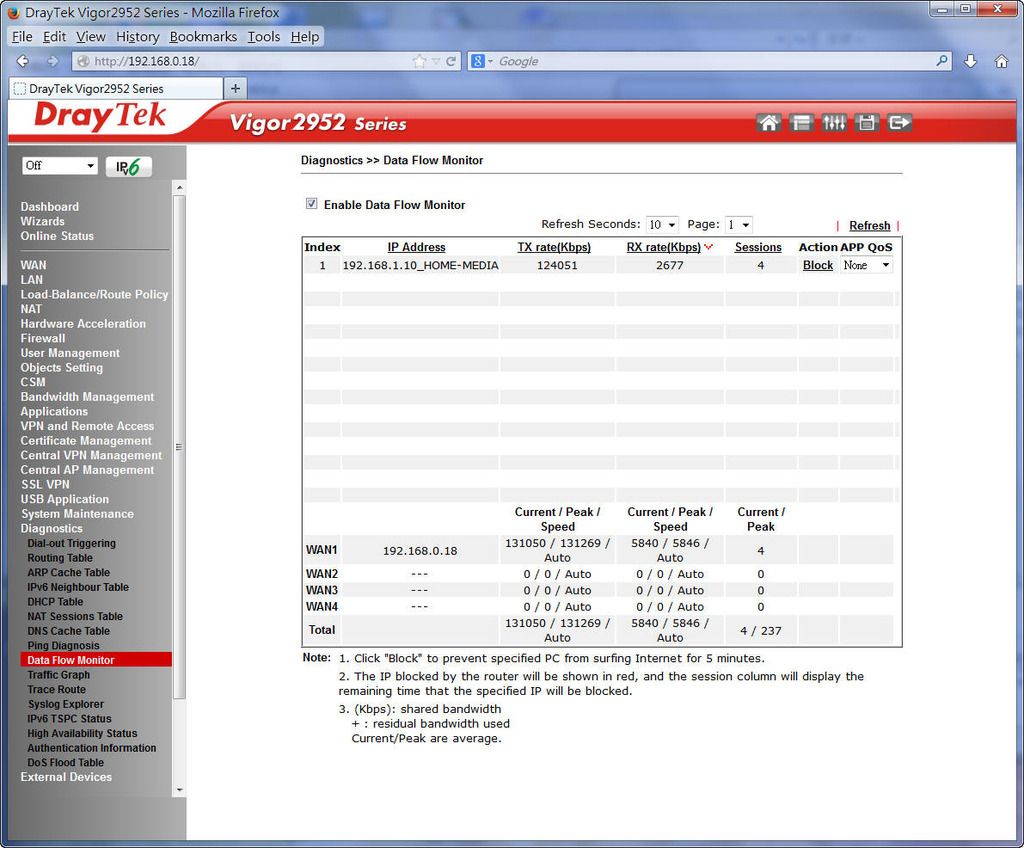Uncheck Enable Data Flow Monitor checkbox
The height and width of the screenshot is (848, 1024).
[312, 204]
